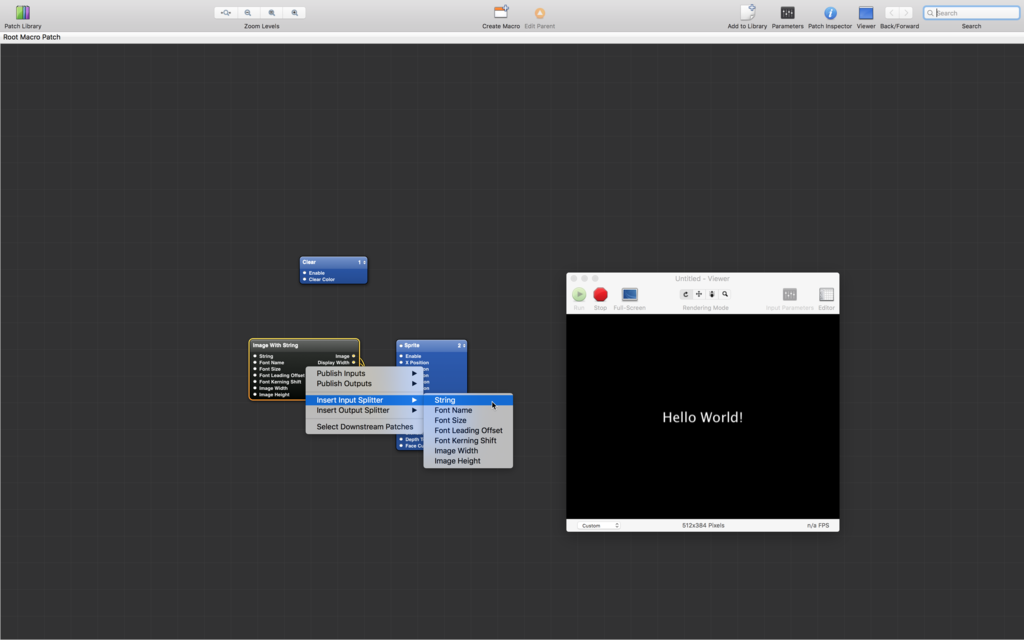Choose Image Height in the splitter submenu
1024x640 pixels.
click(468, 461)
